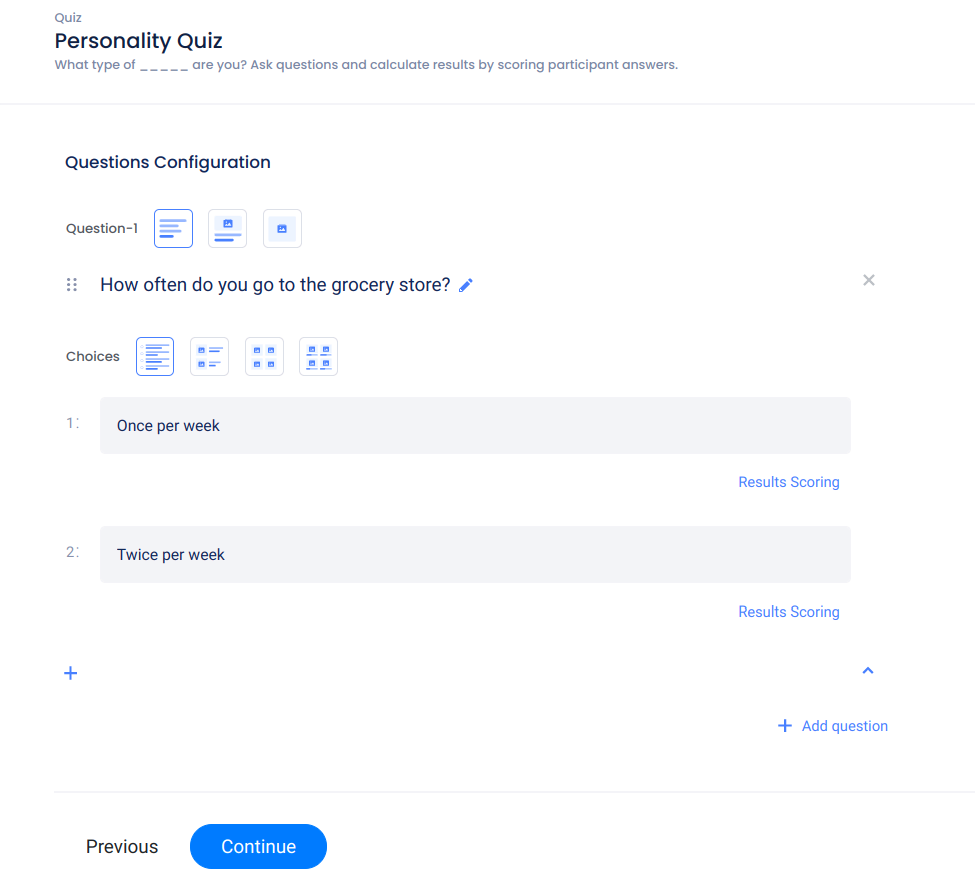This screenshot has height=895, width=976.
Task: Add a new choice with plus icon
Action: pos(71,673)
